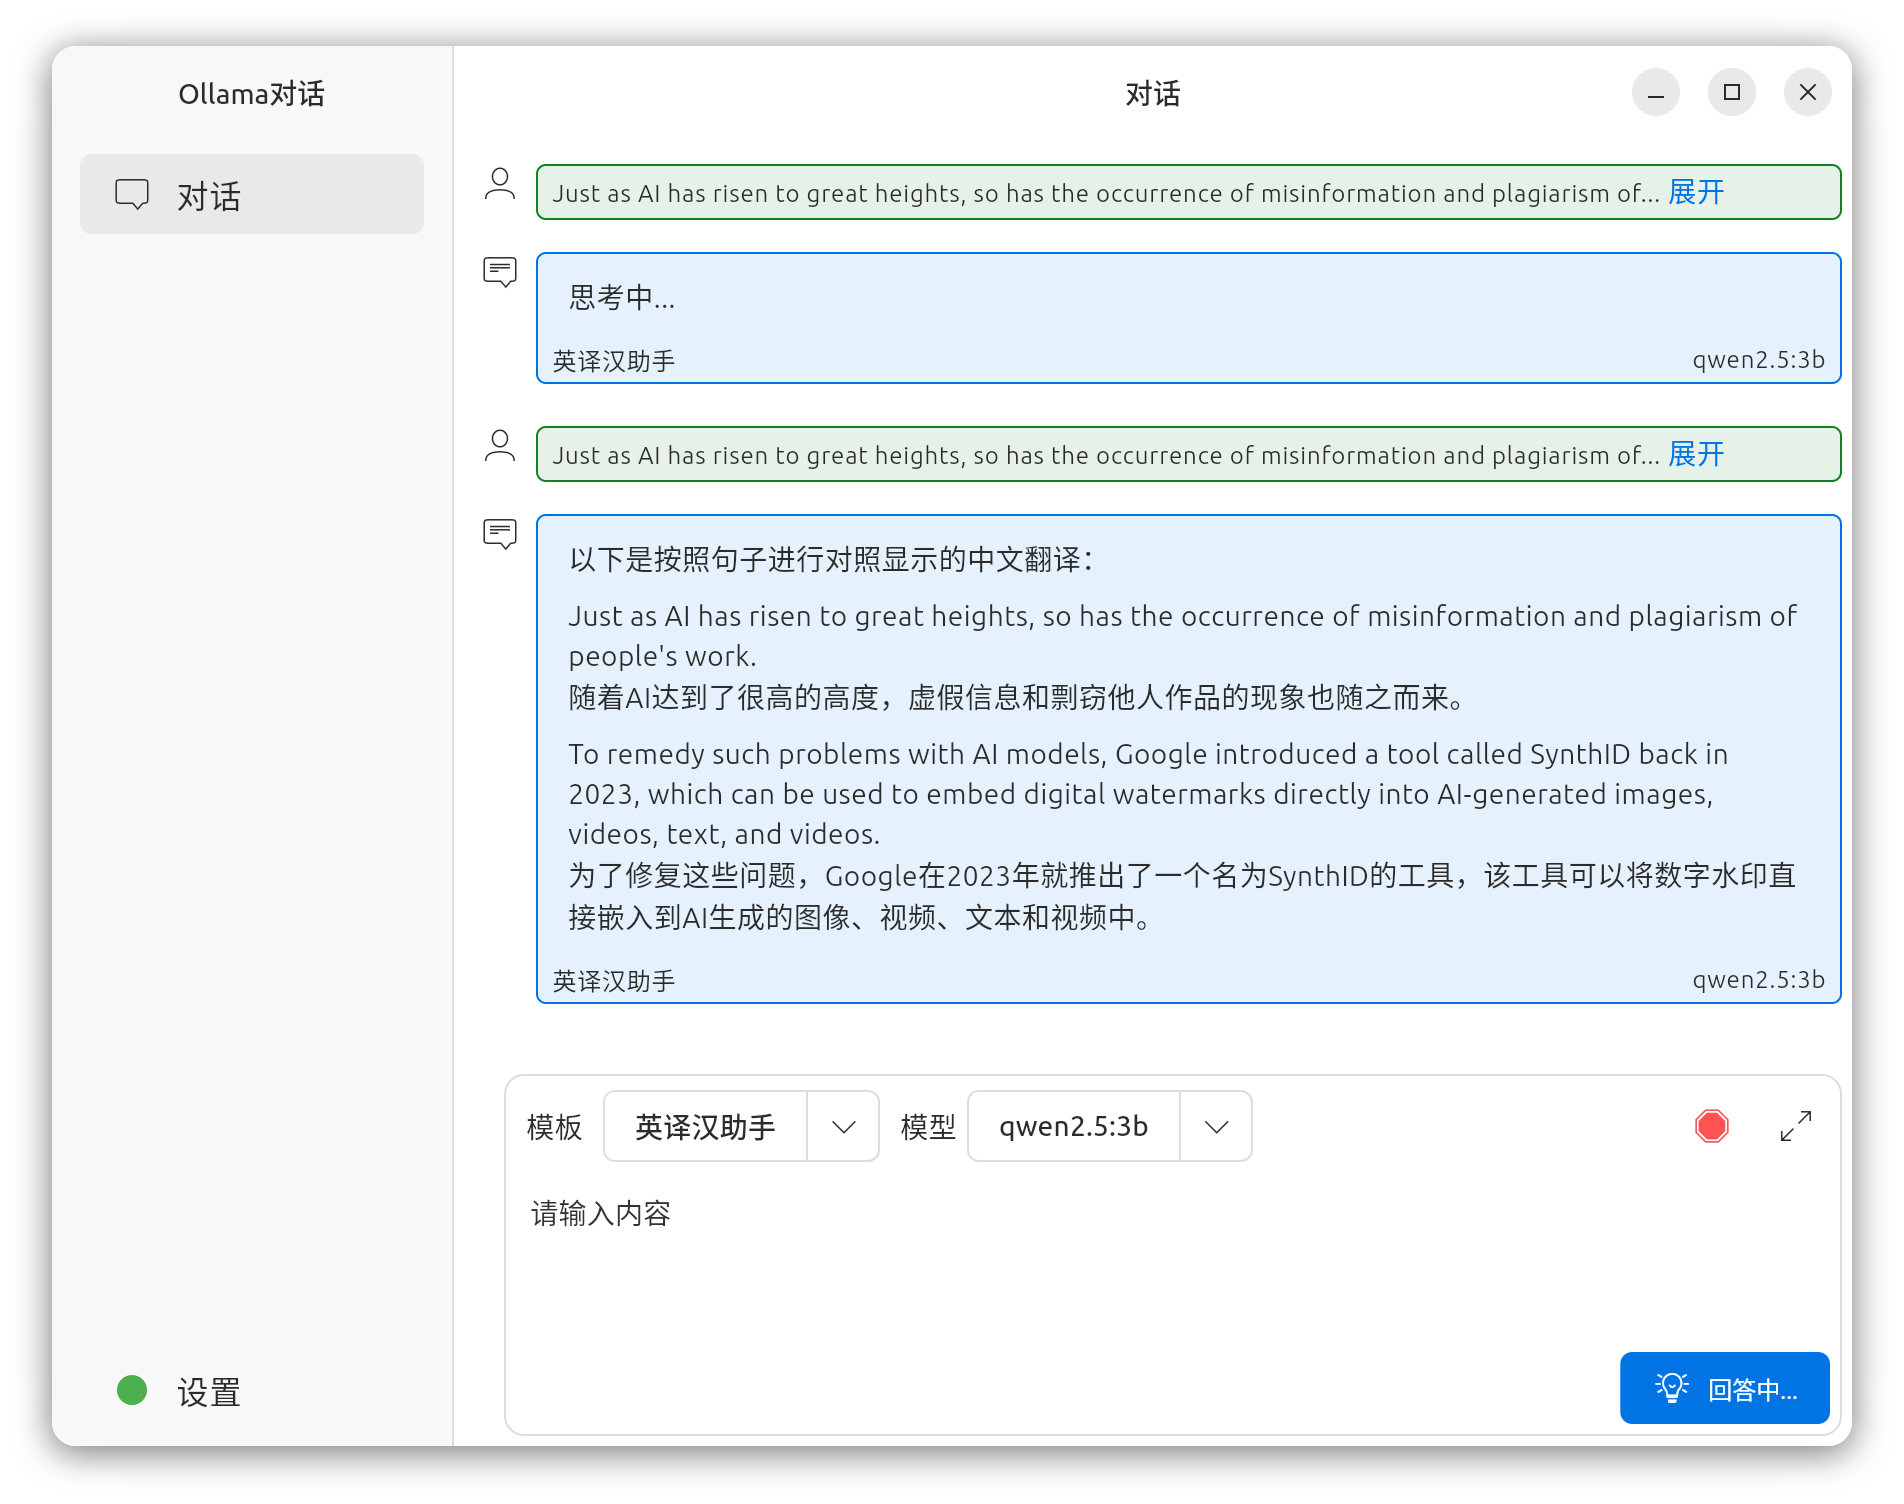Minimize the window

click(x=1656, y=92)
